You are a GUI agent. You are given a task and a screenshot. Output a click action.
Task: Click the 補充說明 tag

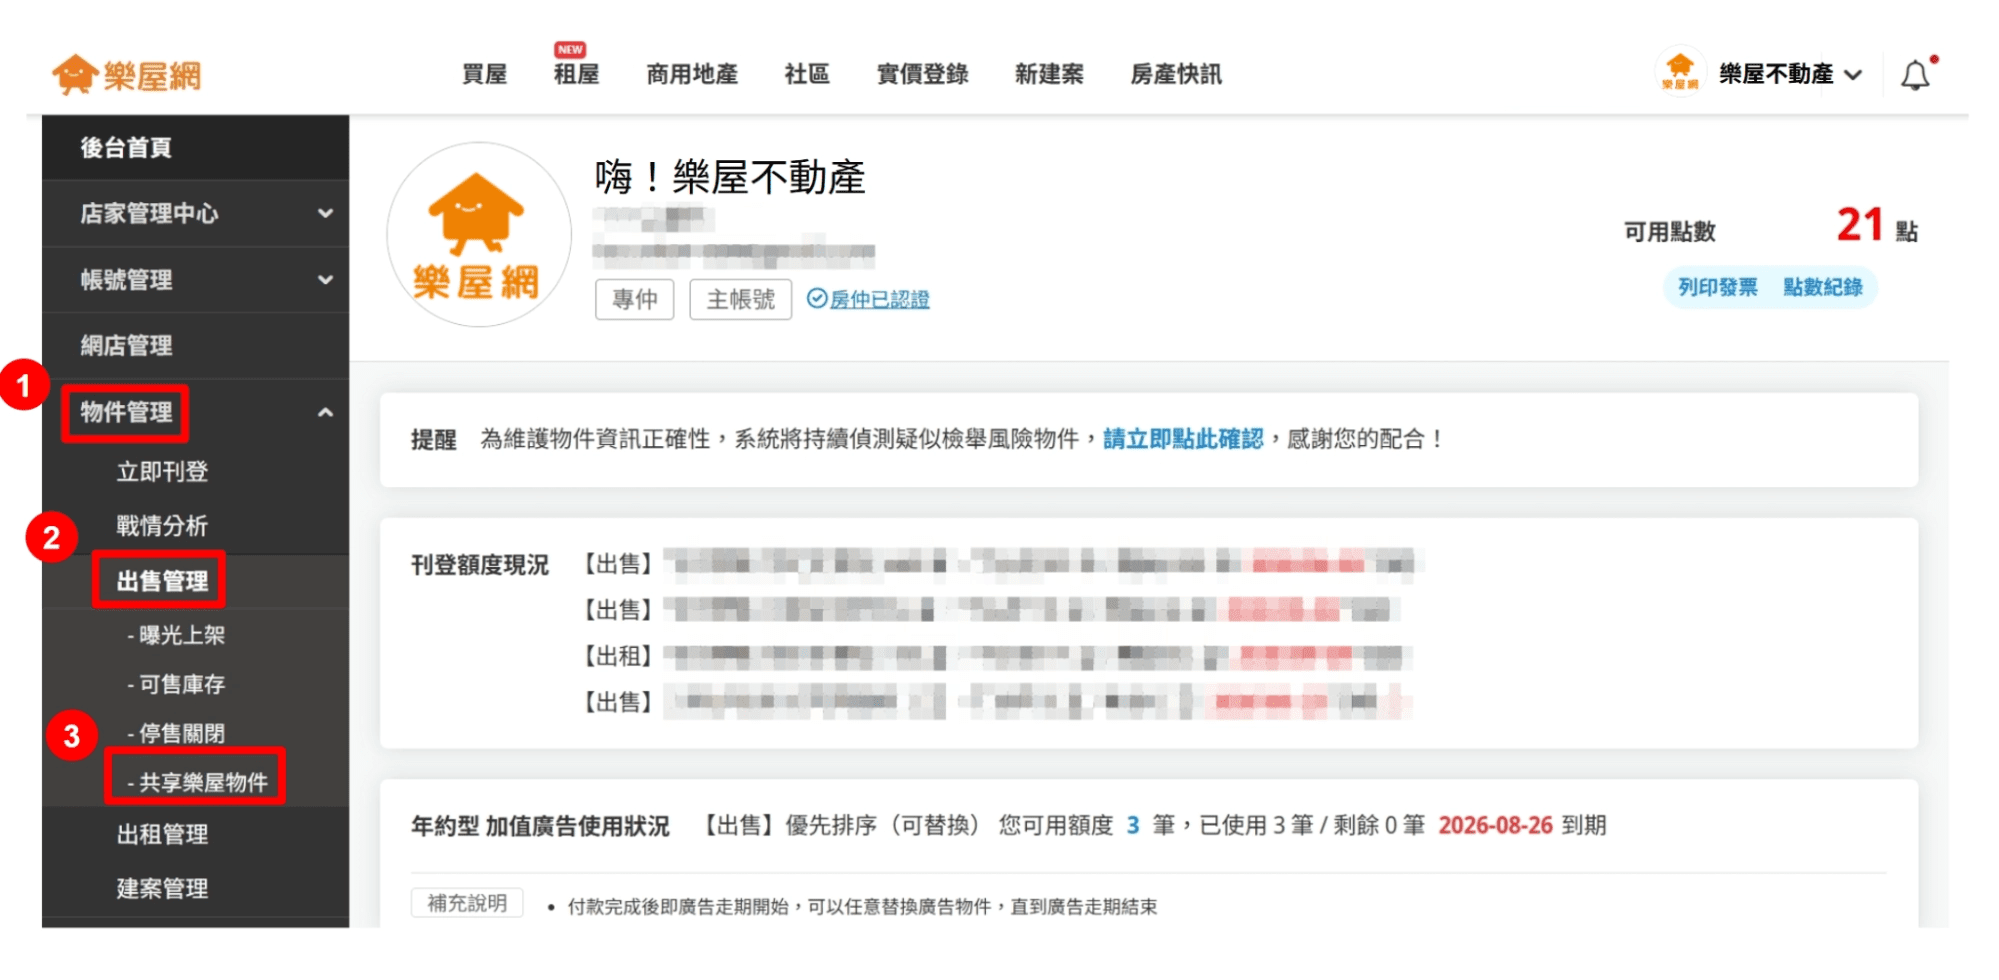coord(467,903)
